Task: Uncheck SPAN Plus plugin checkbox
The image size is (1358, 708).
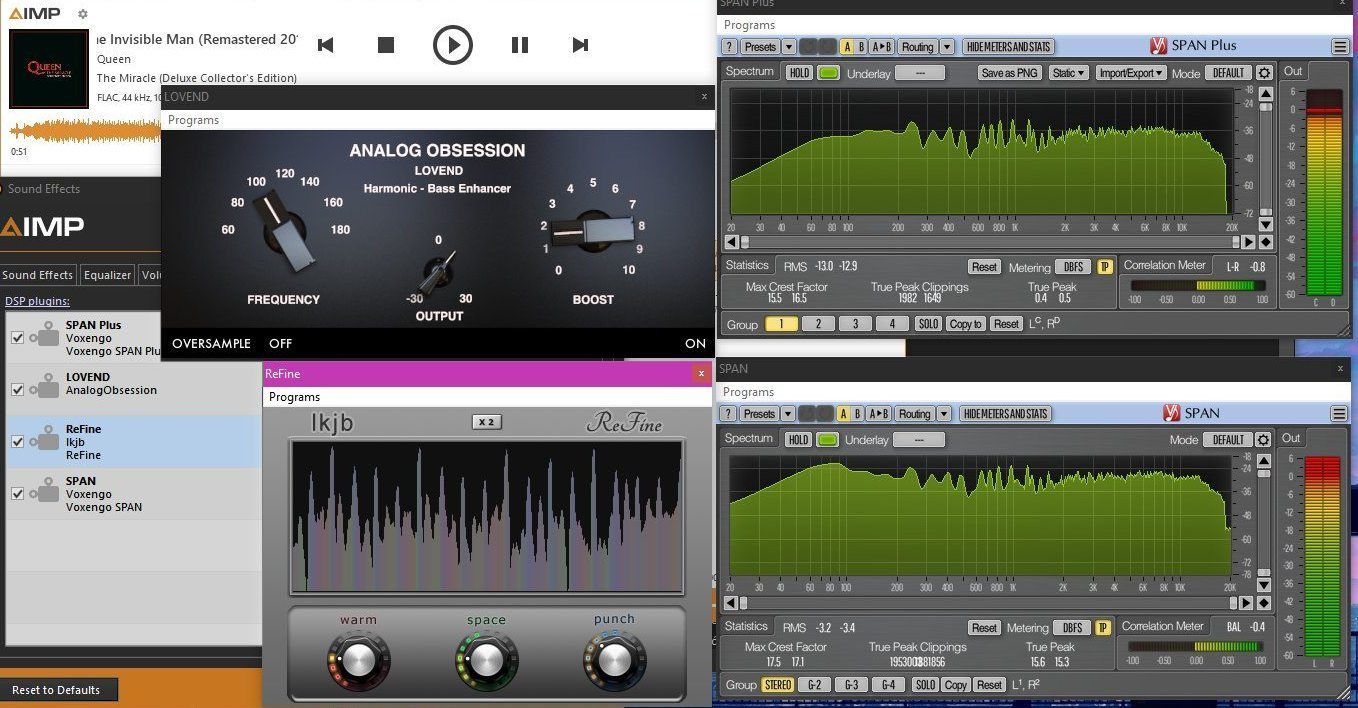Action: (x=17, y=338)
